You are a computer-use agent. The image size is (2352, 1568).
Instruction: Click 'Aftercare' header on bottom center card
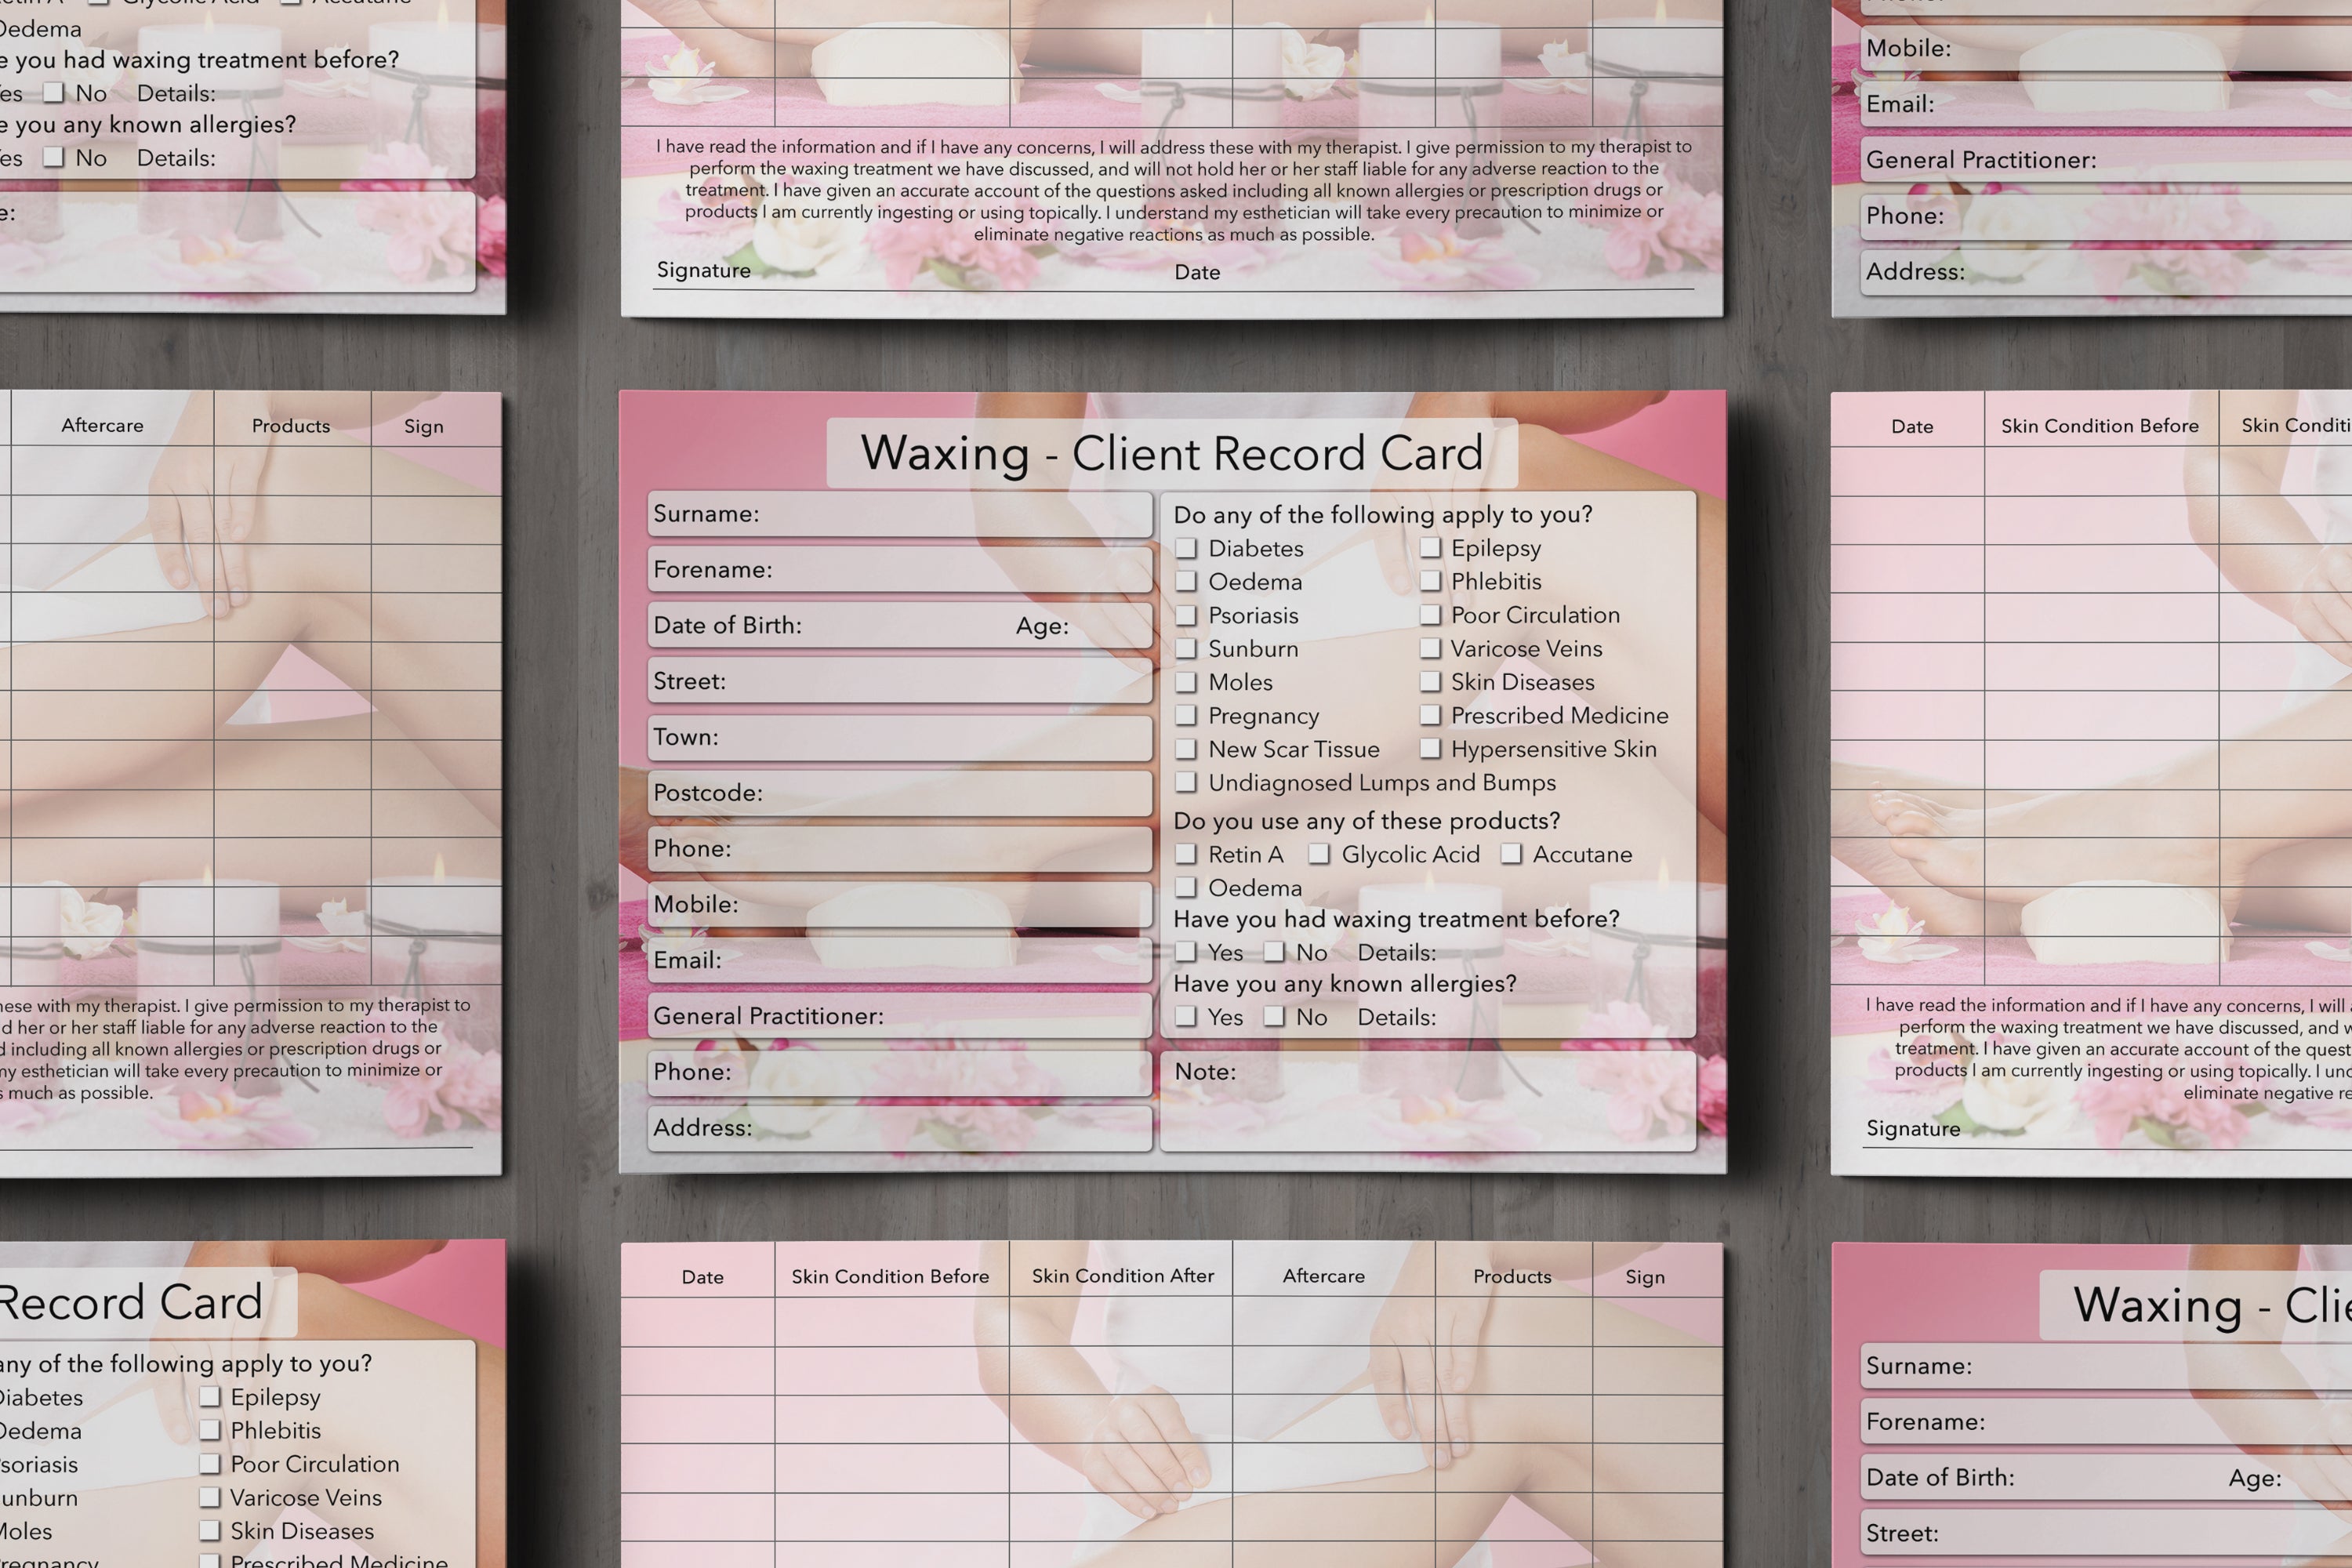[x=1324, y=1276]
